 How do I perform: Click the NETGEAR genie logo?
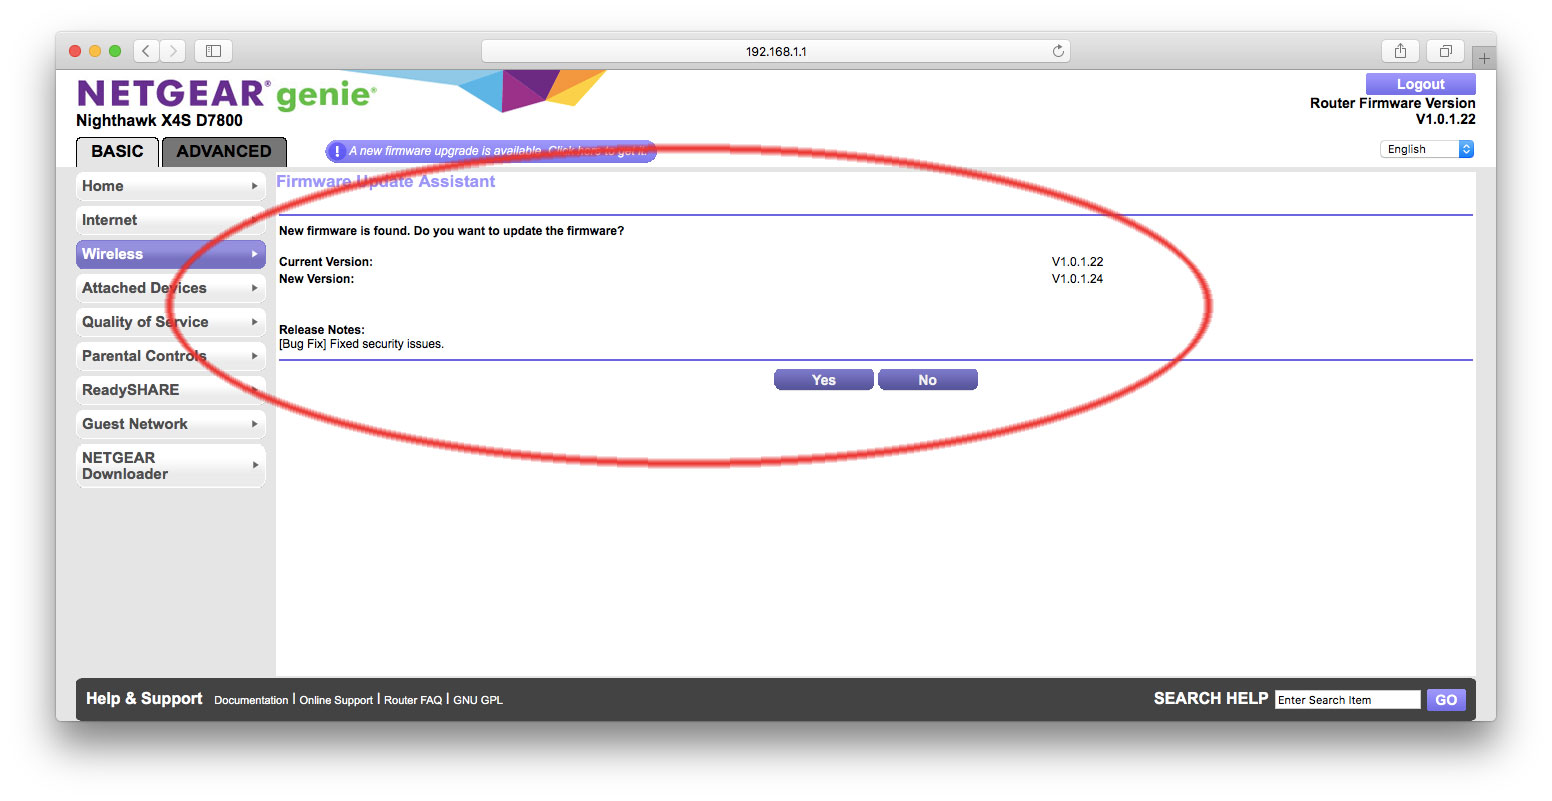(x=226, y=94)
